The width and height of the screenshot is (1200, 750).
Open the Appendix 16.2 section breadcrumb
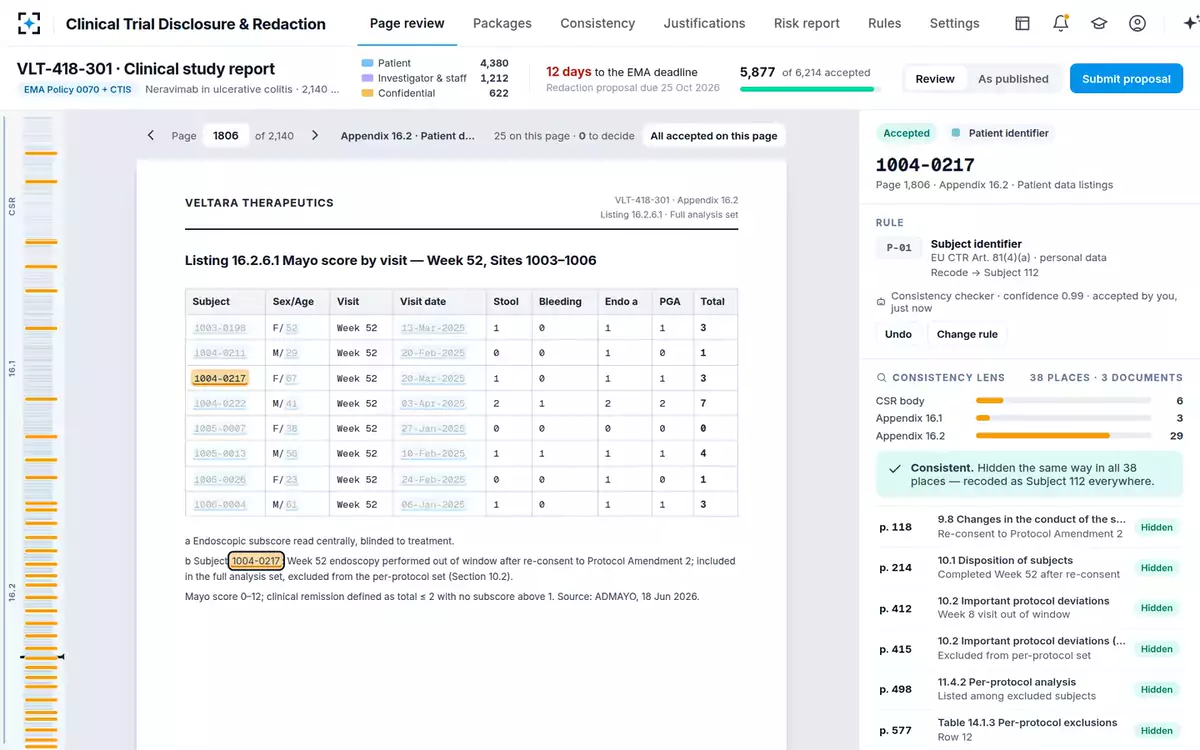pyautogui.click(x=407, y=136)
